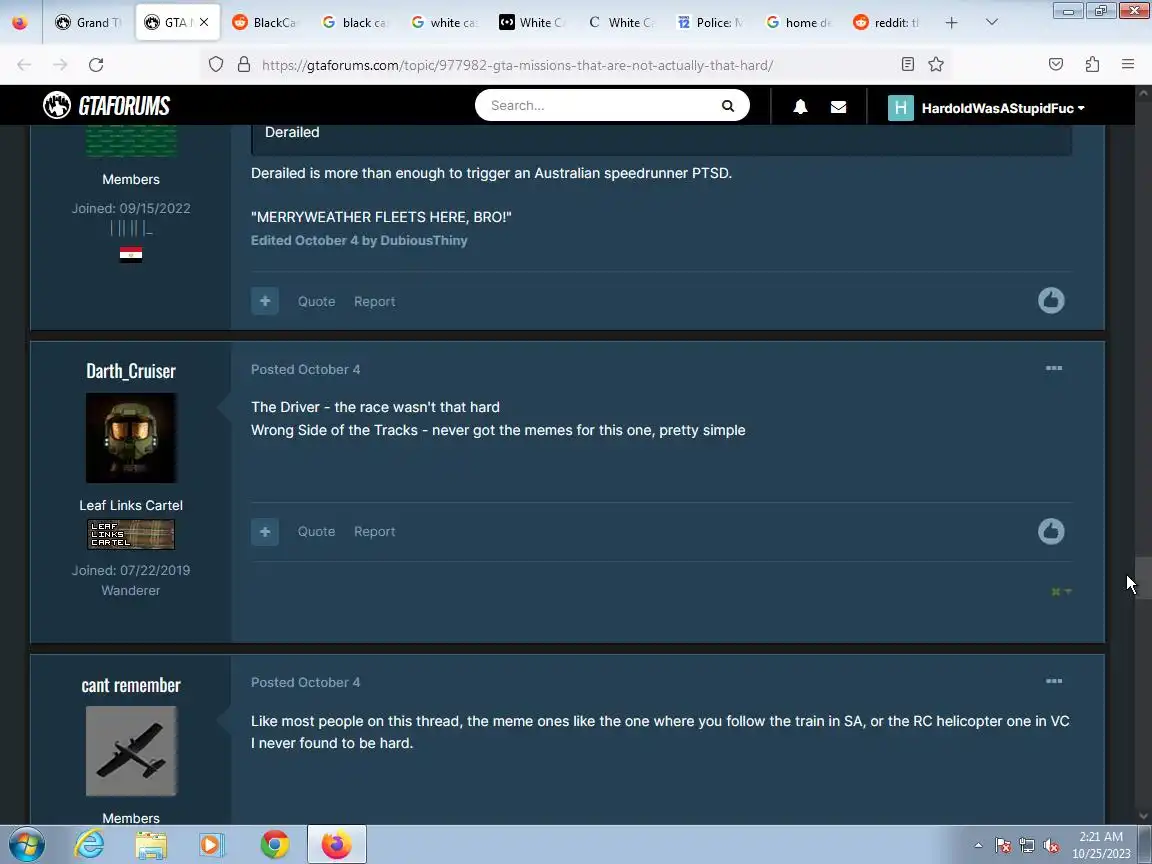The image size is (1152, 864).
Task: Switch to the Police tab
Action: (x=711, y=23)
